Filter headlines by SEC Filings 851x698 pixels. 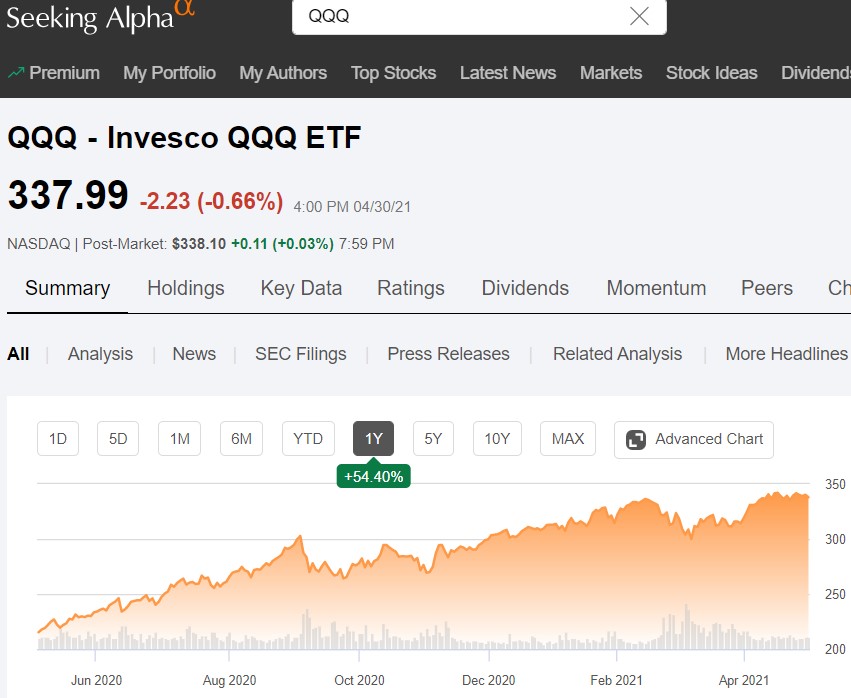(x=301, y=354)
